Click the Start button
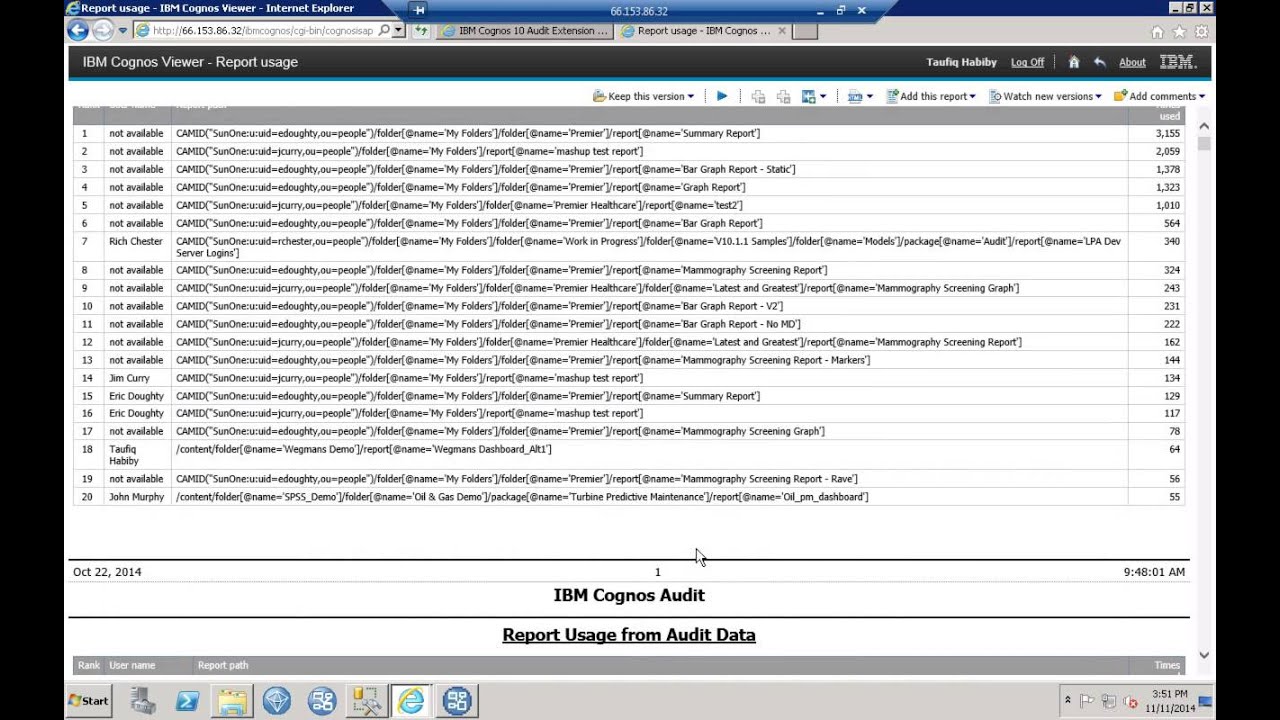 [88, 700]
